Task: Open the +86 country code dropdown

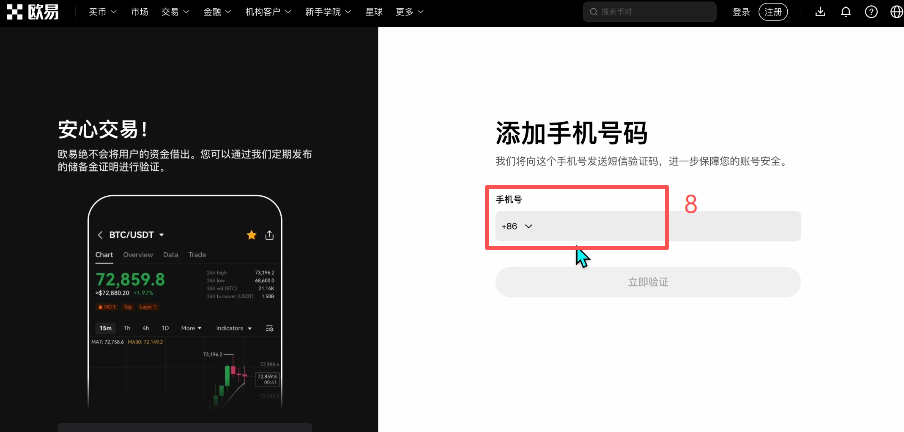Action: point(517,226)
